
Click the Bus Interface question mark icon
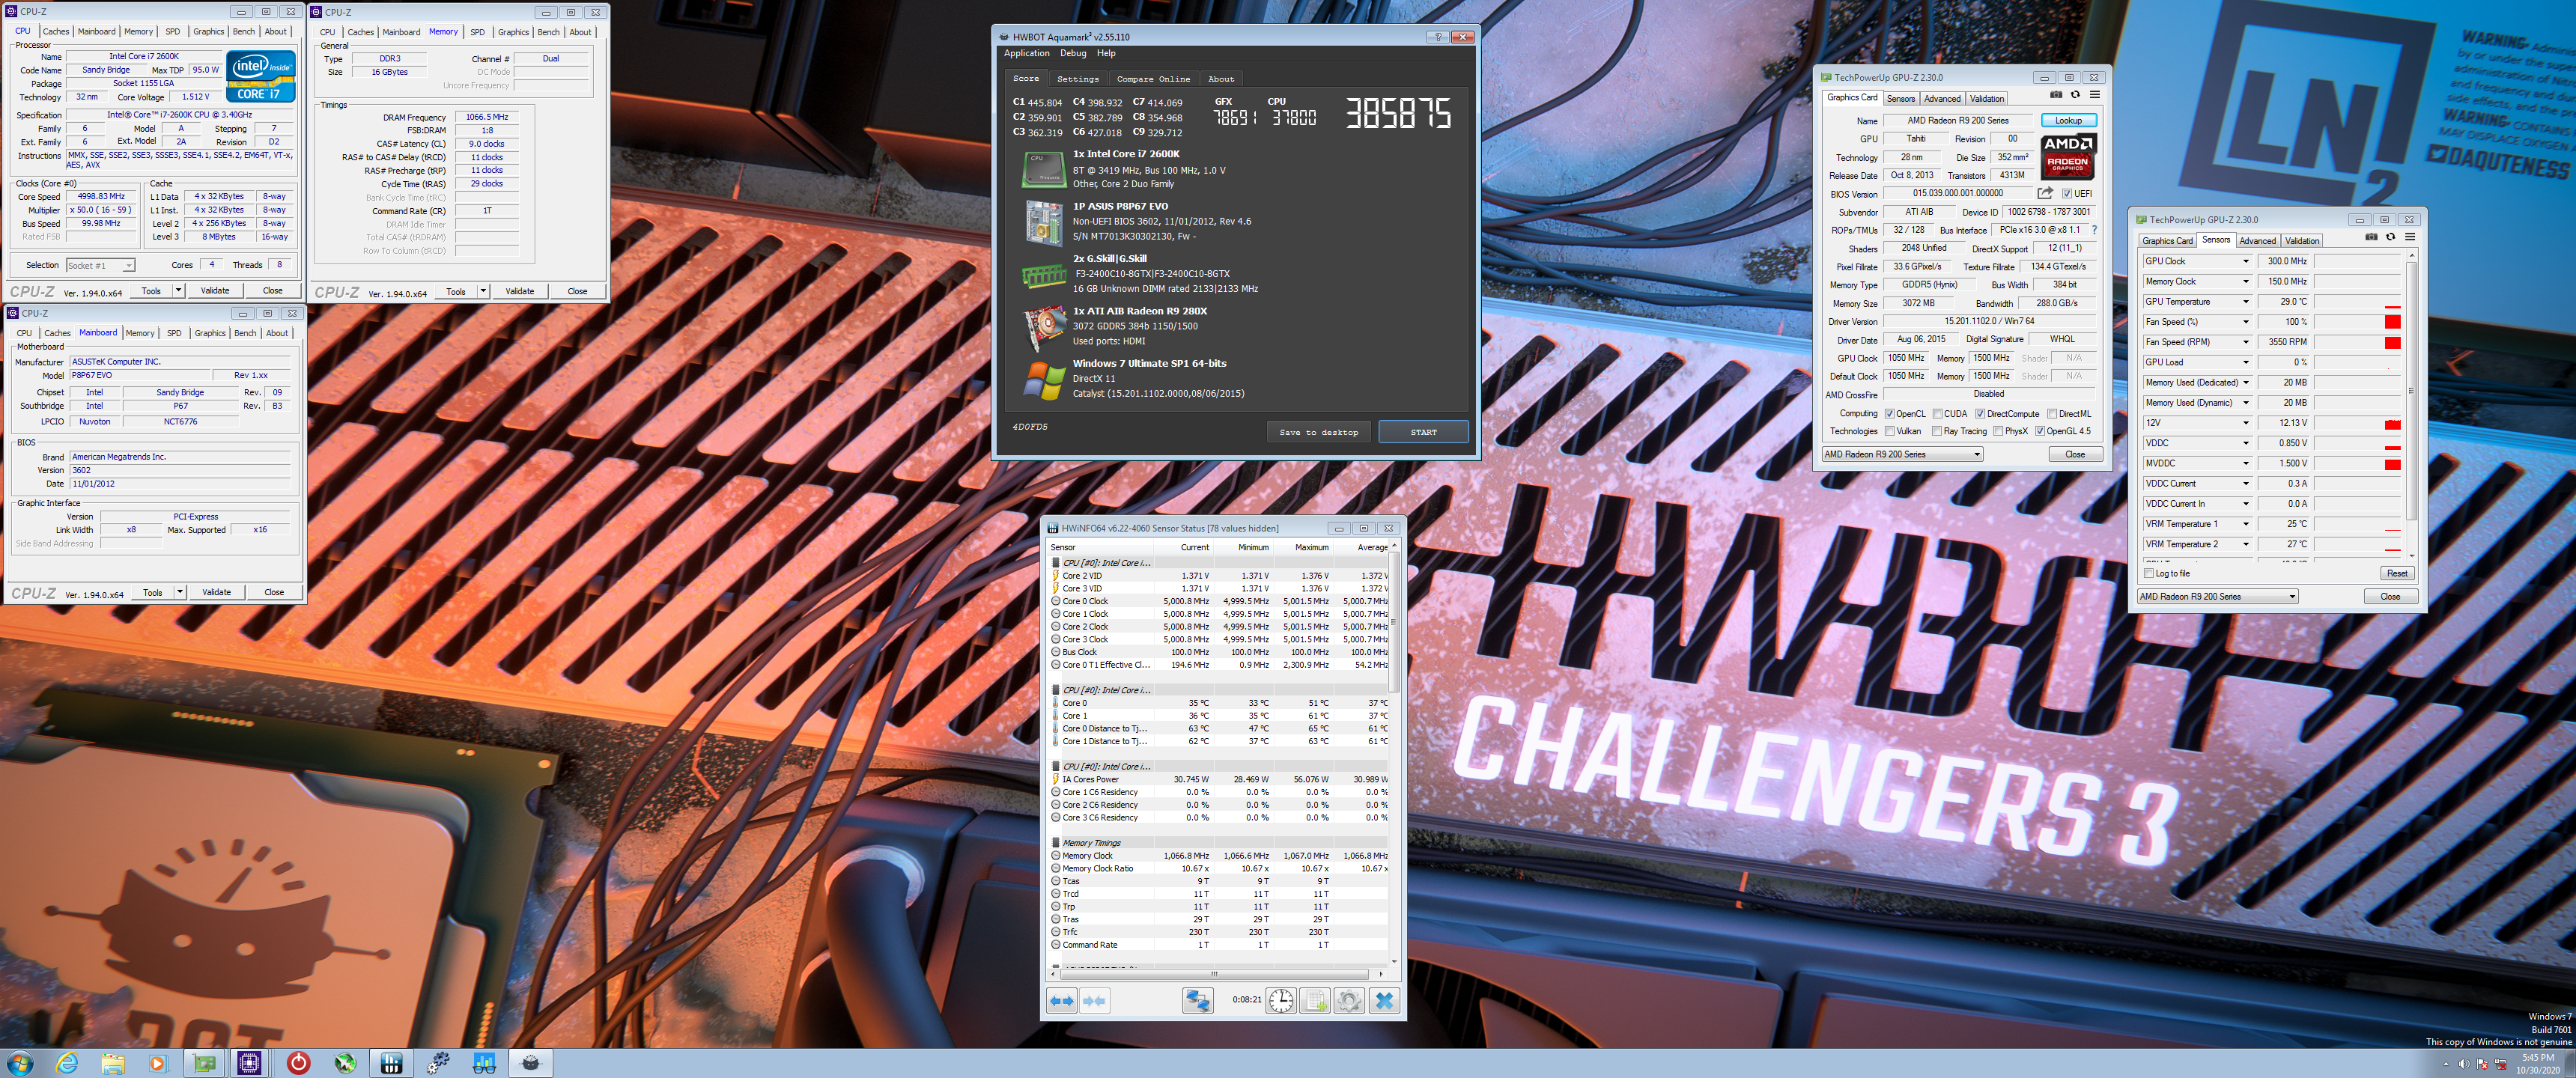2094,230
